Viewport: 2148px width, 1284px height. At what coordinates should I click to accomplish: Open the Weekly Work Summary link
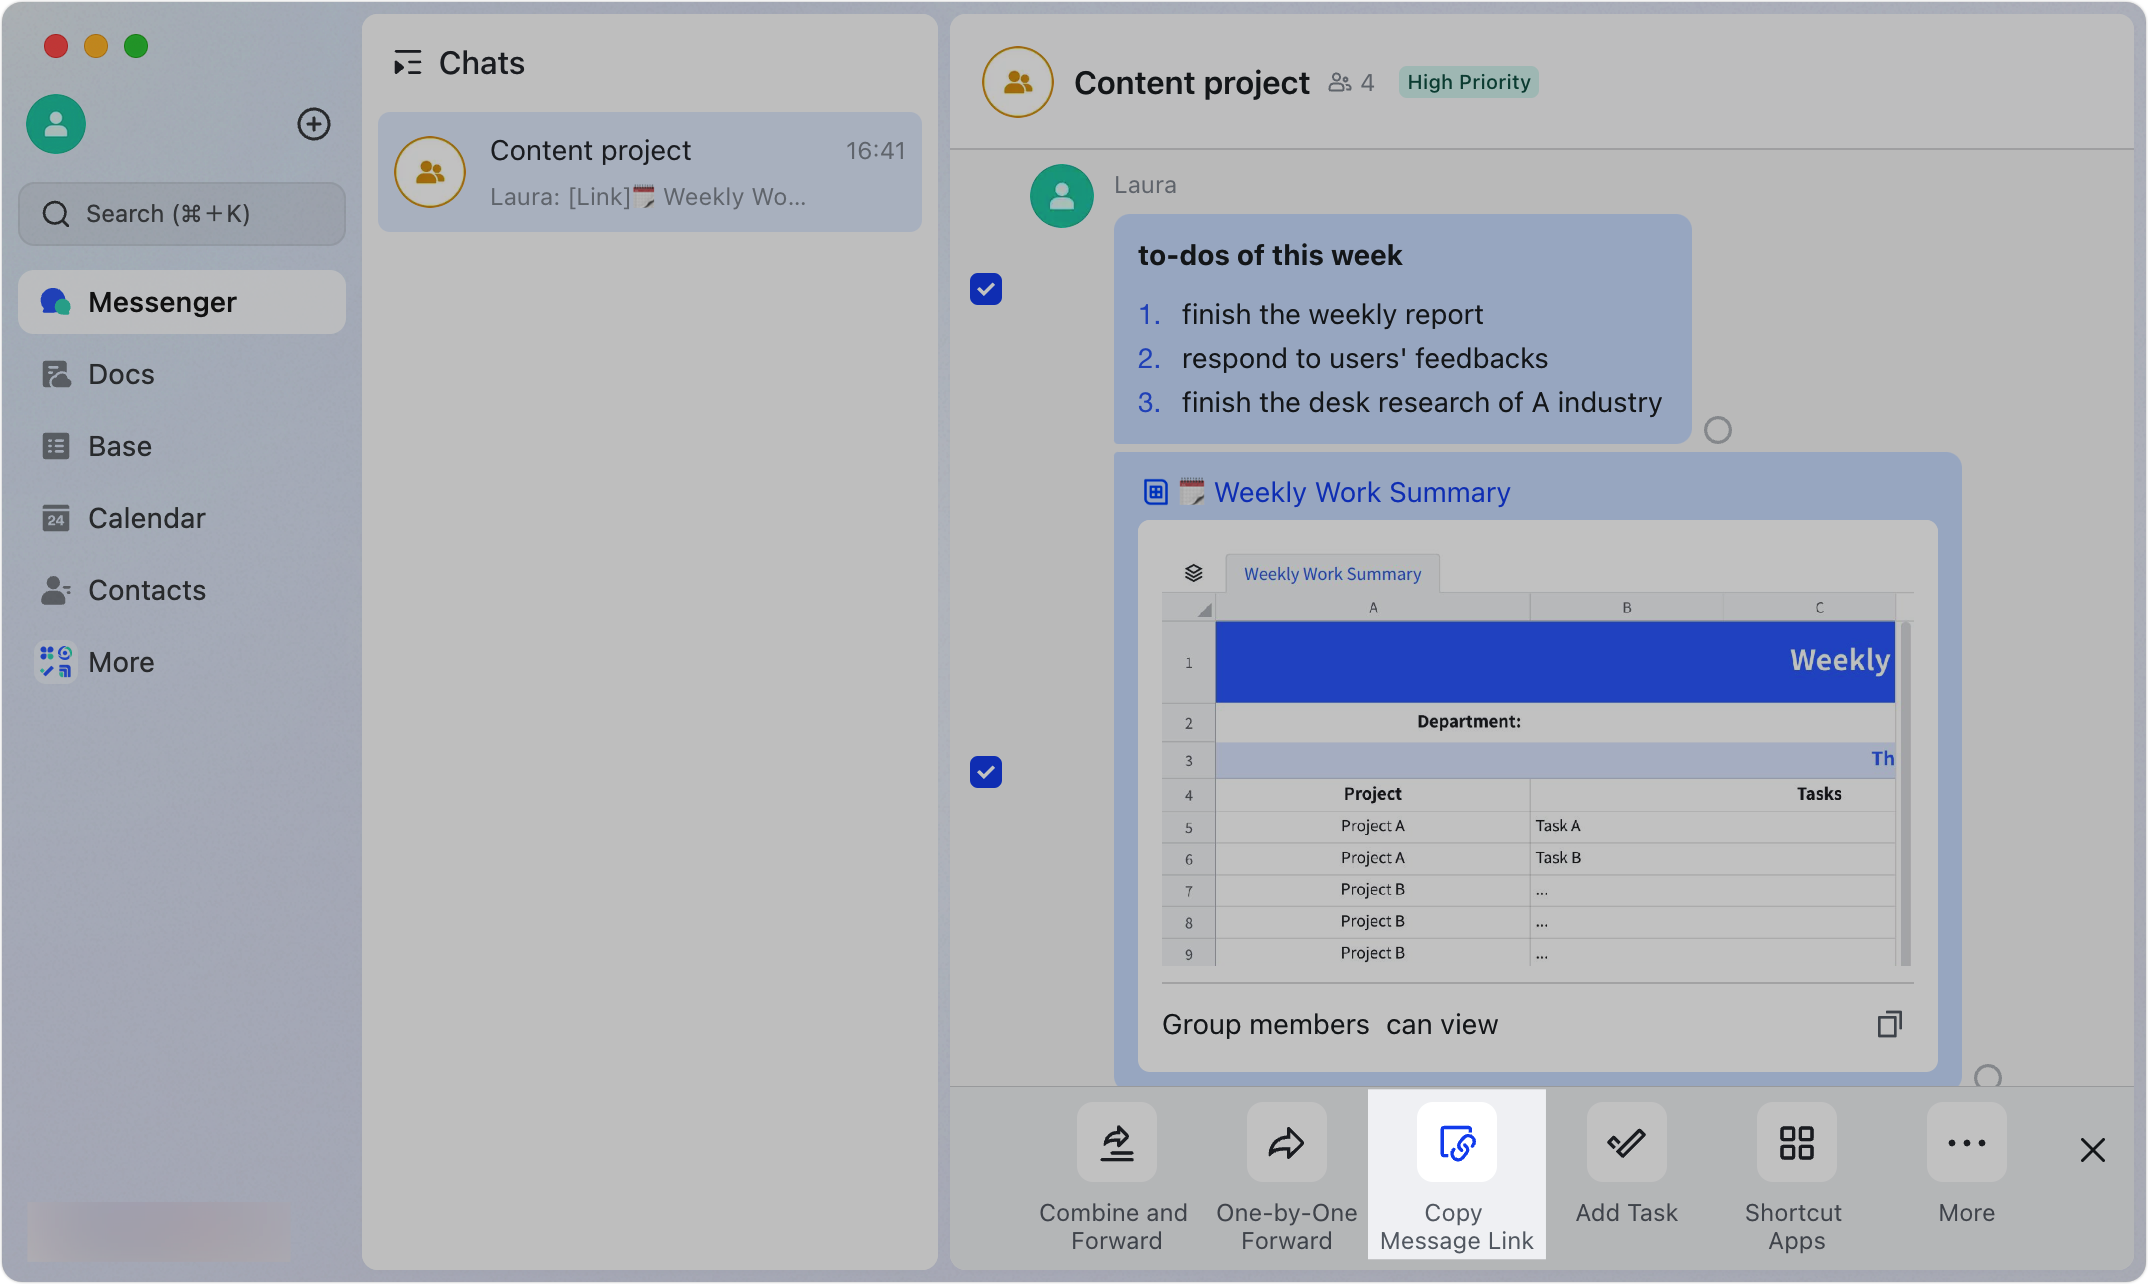point(1361,492)
